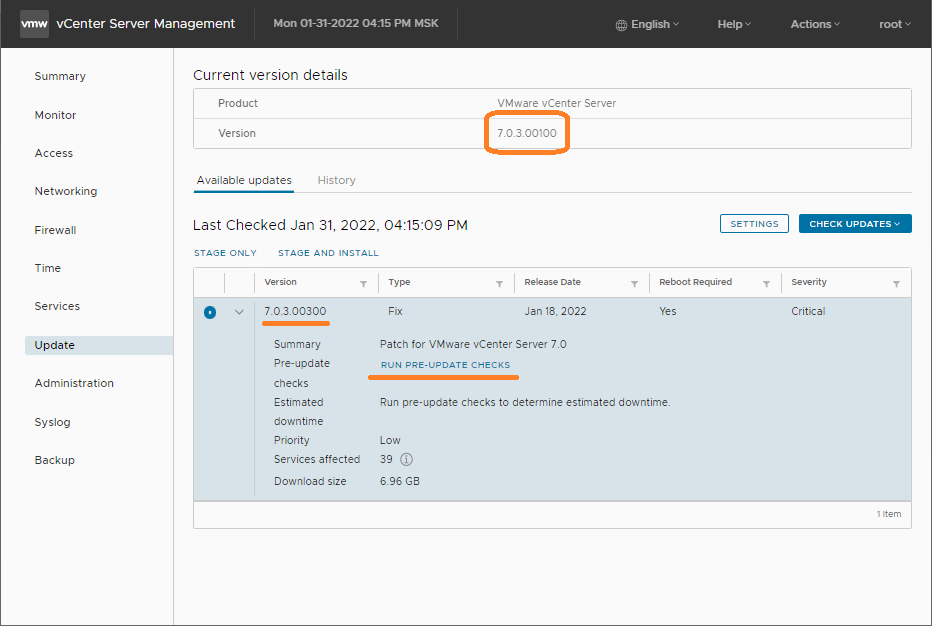Go to Monitor in sidebar
932x626 pixels.
[x=55, y=115]
